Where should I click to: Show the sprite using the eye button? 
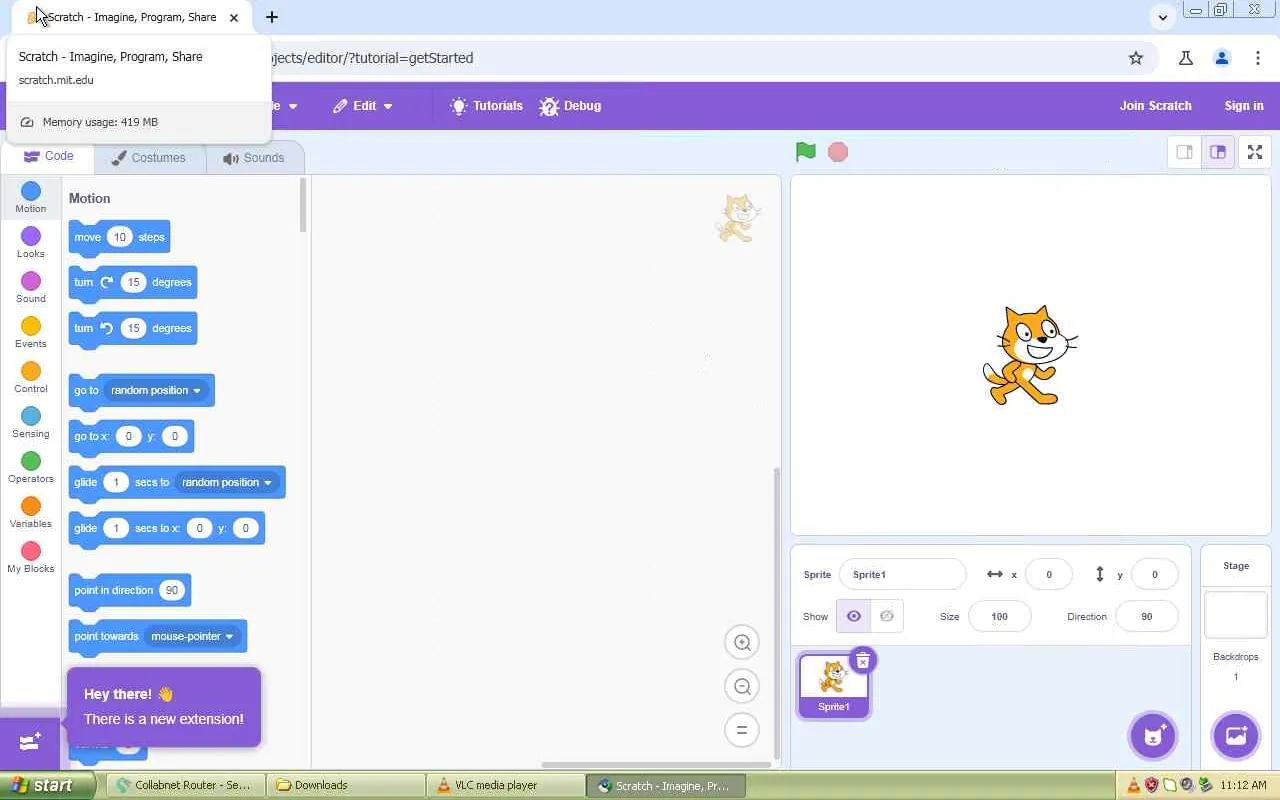pyautogui.click(x=854, y=617)
